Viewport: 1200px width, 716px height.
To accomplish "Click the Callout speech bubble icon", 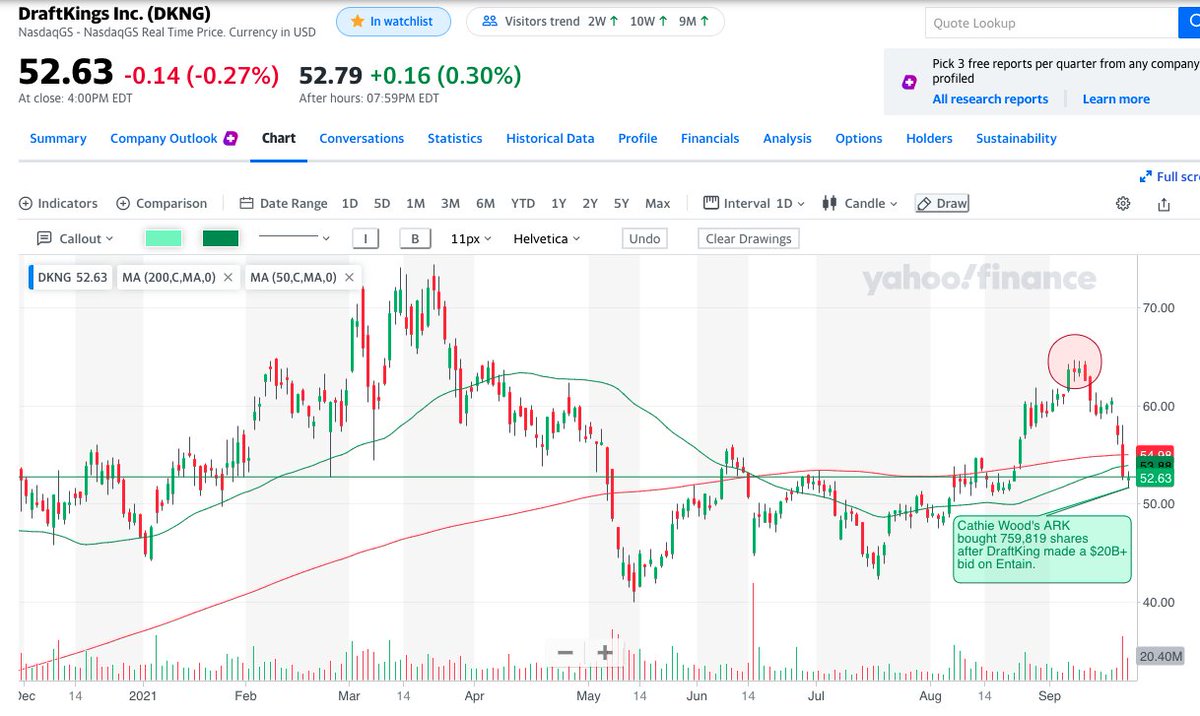I will click(44, 238).
